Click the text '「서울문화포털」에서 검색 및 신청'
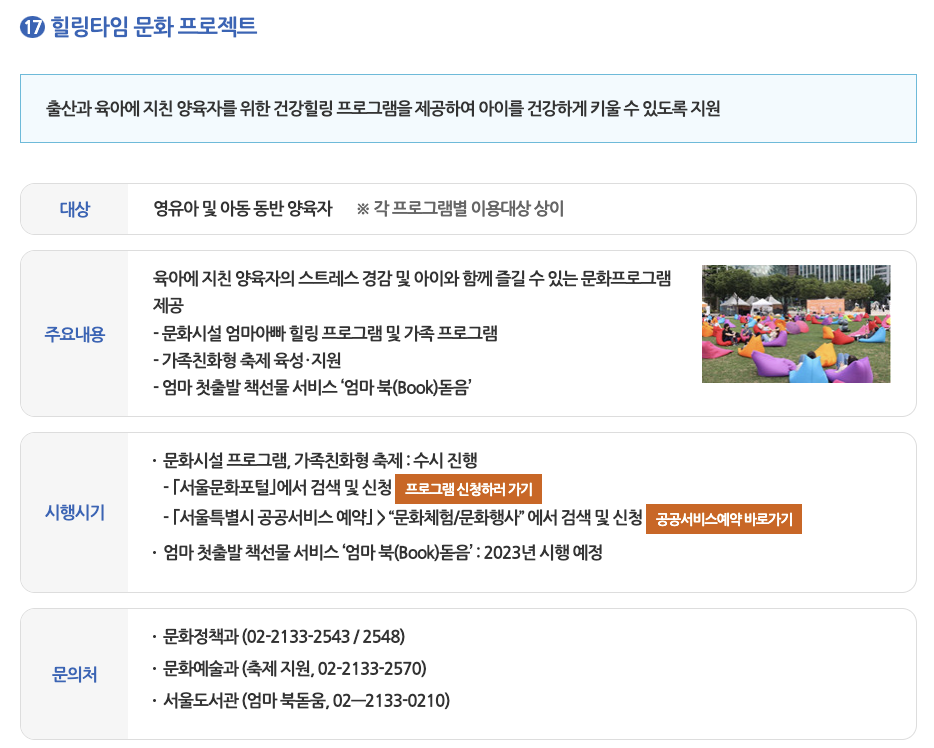934x748 pixels. point(282,488)
